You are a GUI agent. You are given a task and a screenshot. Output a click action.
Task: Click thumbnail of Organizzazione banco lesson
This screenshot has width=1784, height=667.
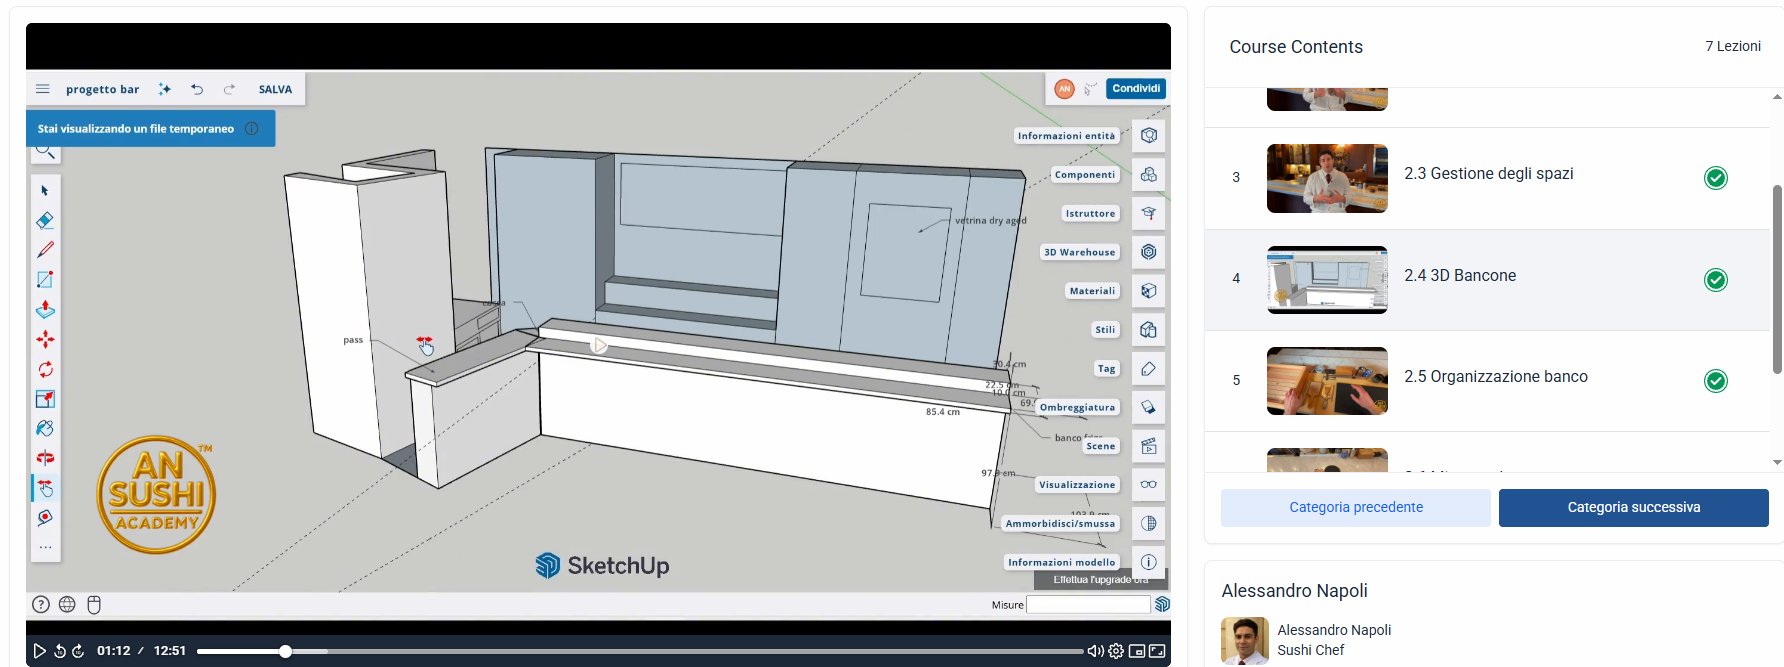pyautogui.click(x=1327, y=381)
